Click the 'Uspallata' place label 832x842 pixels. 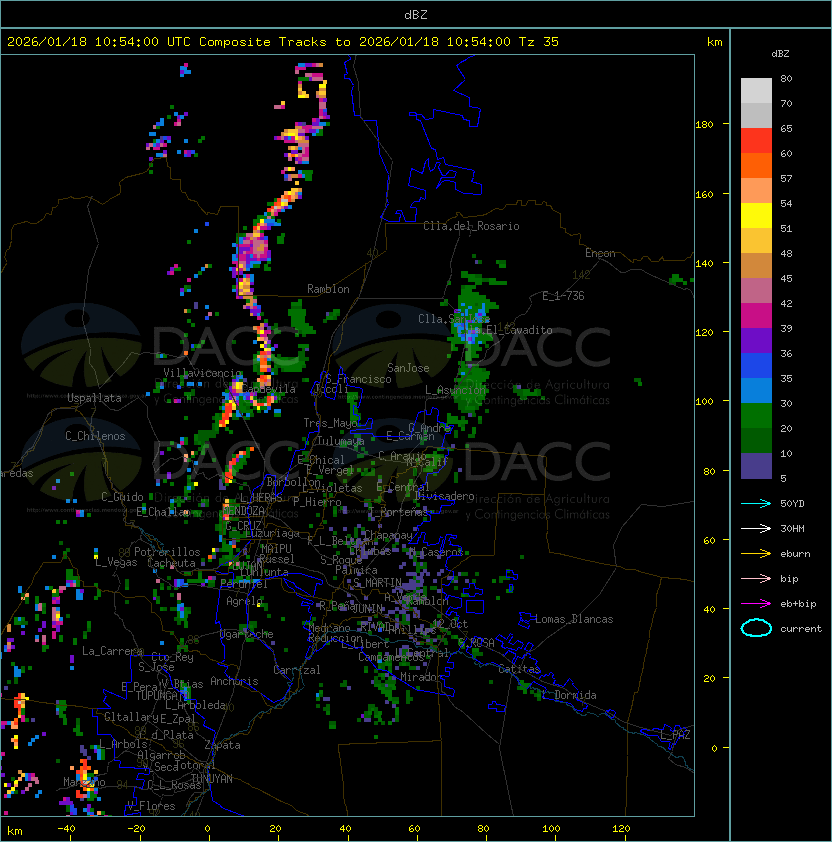[94, 398]
